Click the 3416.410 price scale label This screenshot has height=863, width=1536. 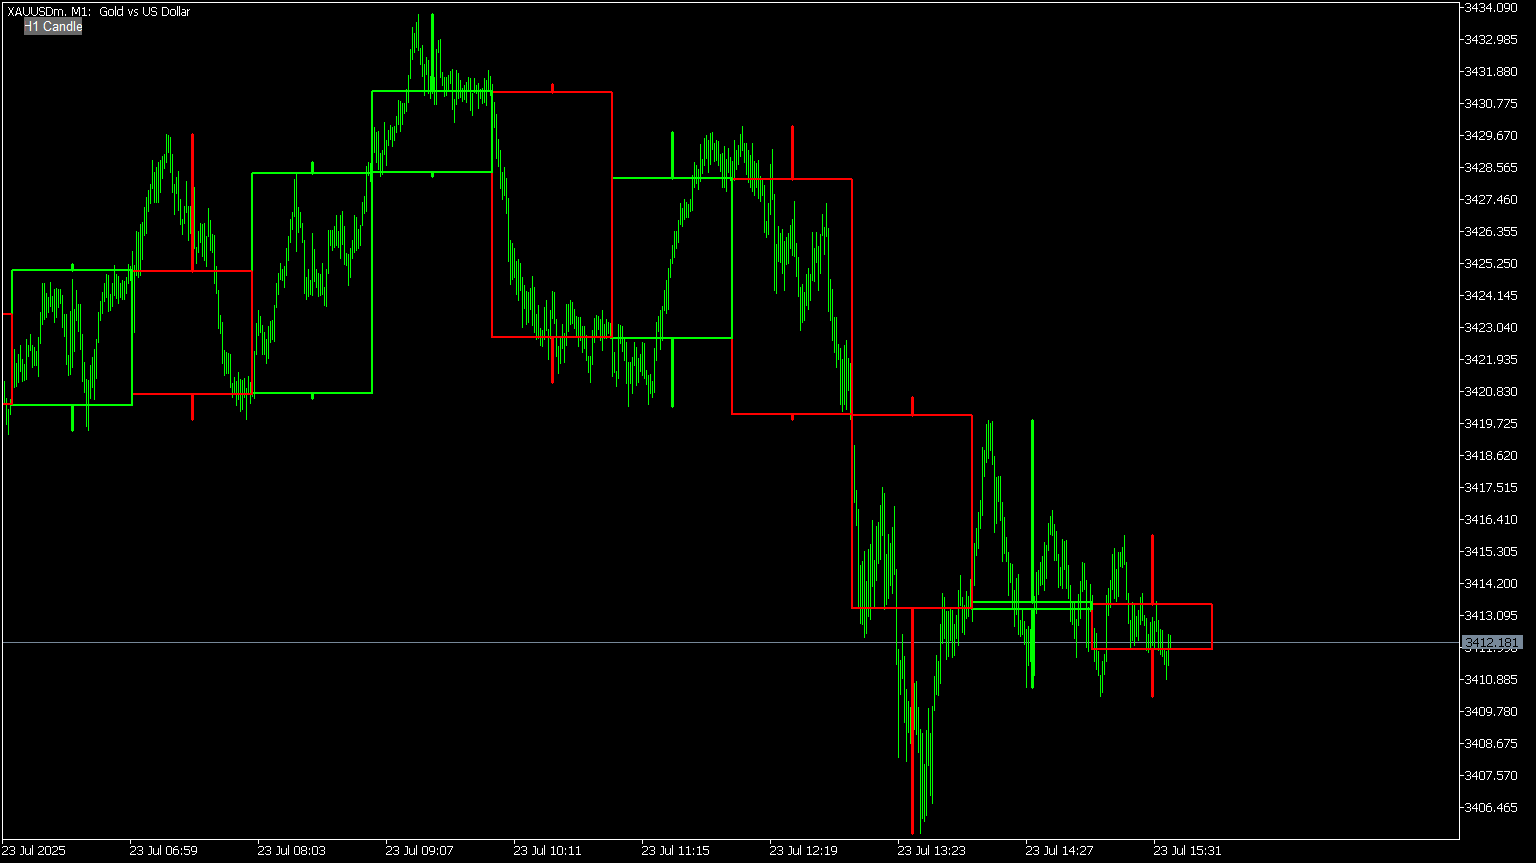(x=1491, y=520)
